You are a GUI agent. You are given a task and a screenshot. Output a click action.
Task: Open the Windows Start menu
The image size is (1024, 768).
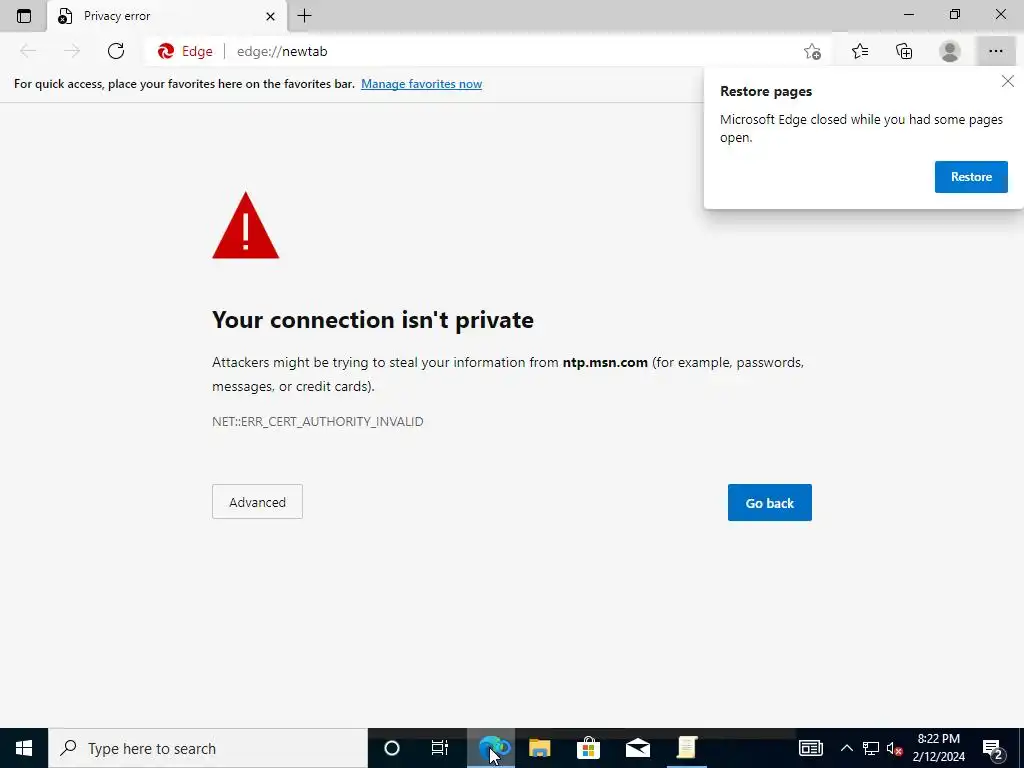[x=24, y=748]
